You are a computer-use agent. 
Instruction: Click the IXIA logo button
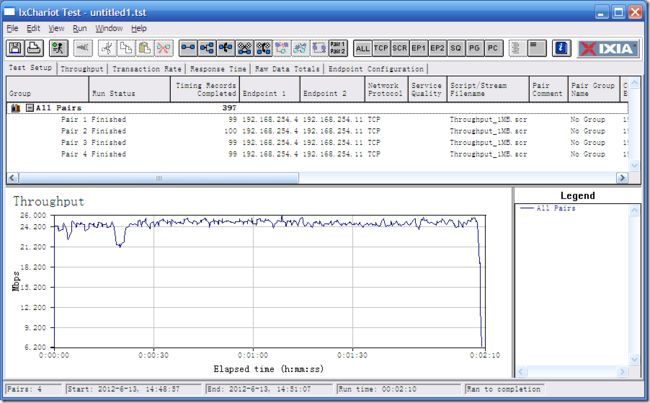pyautogui.click(x=608, y=49)
